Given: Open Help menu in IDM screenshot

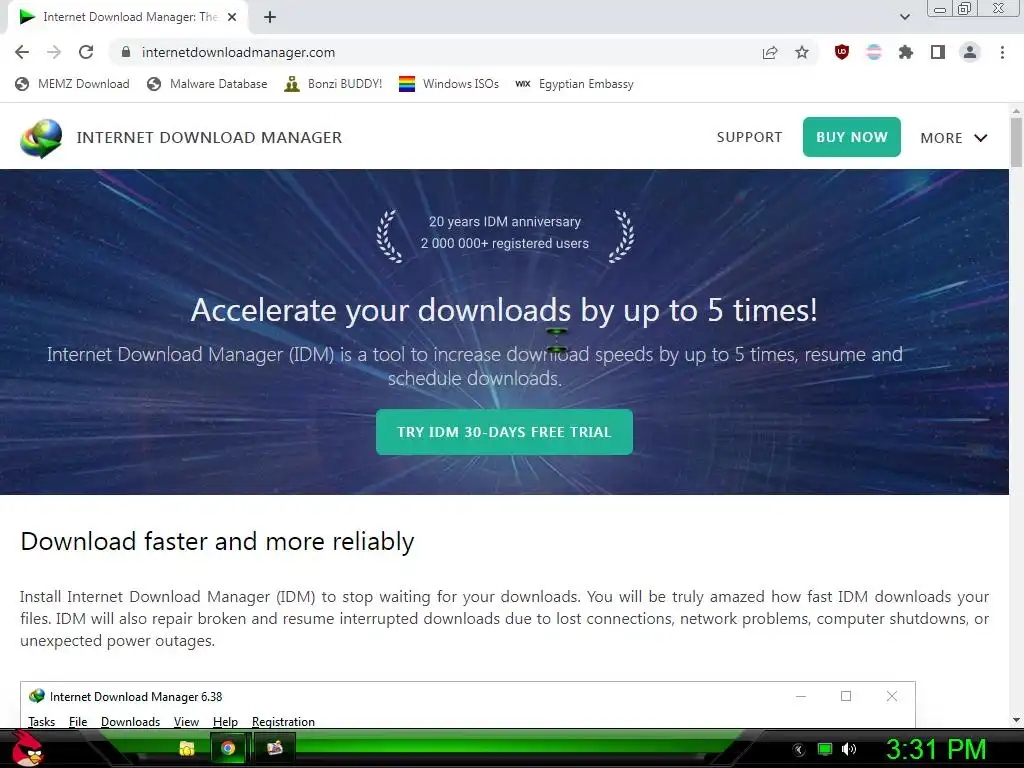Looking at the screenshot, I should click(225, 721).
